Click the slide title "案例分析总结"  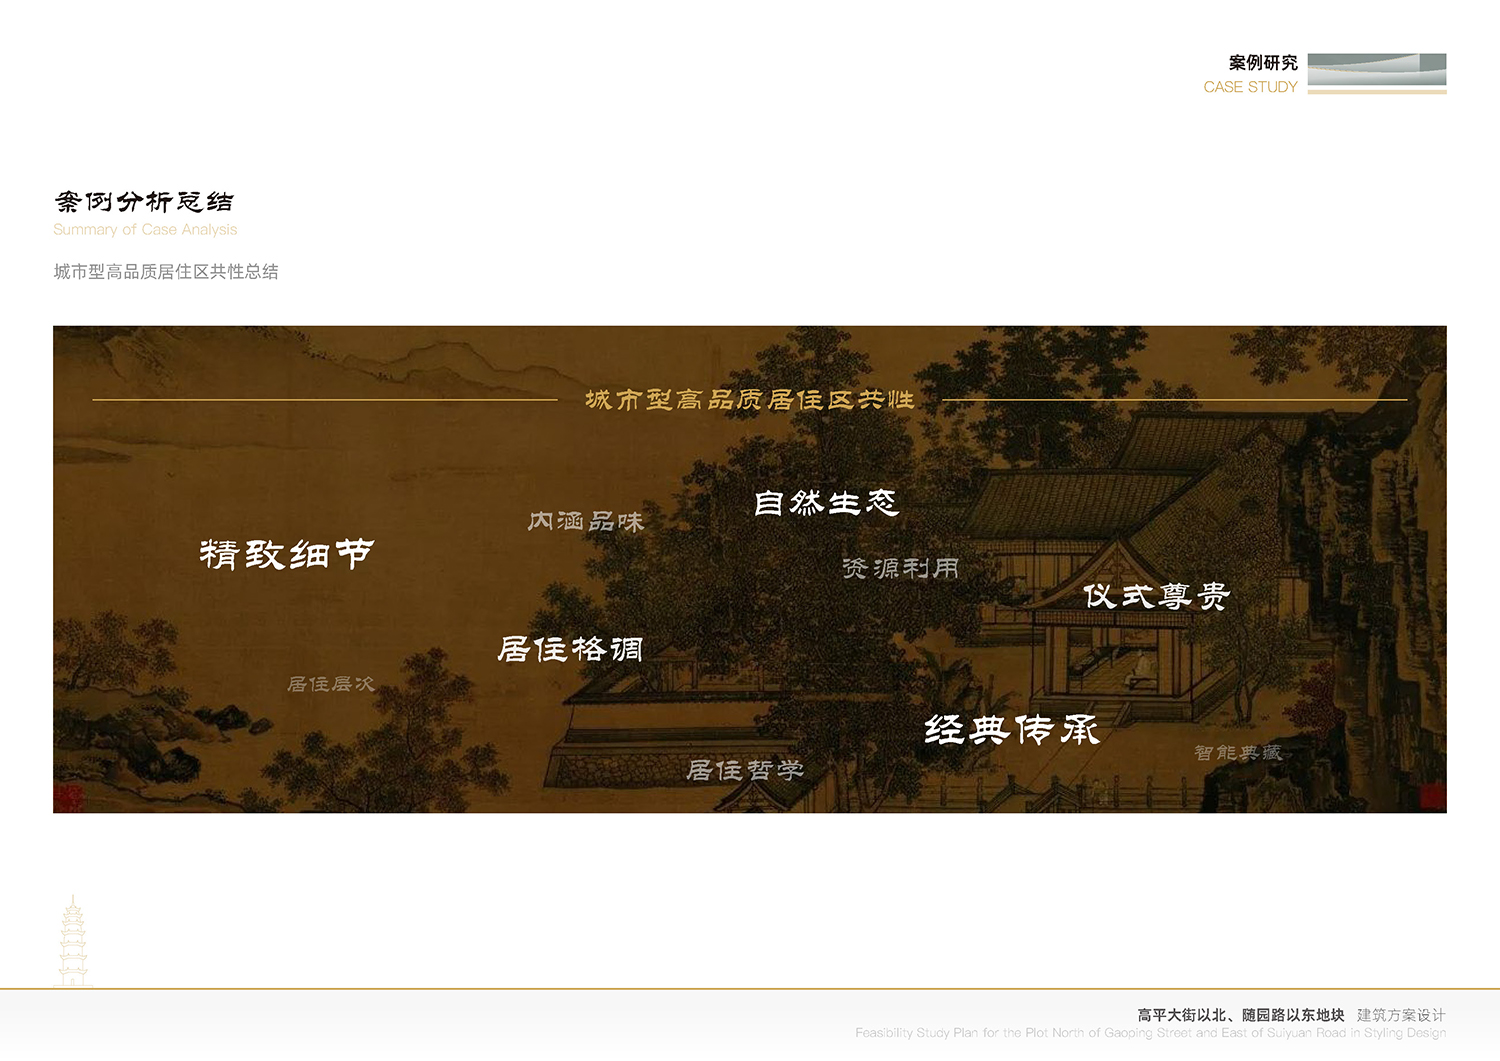[144, 202]
